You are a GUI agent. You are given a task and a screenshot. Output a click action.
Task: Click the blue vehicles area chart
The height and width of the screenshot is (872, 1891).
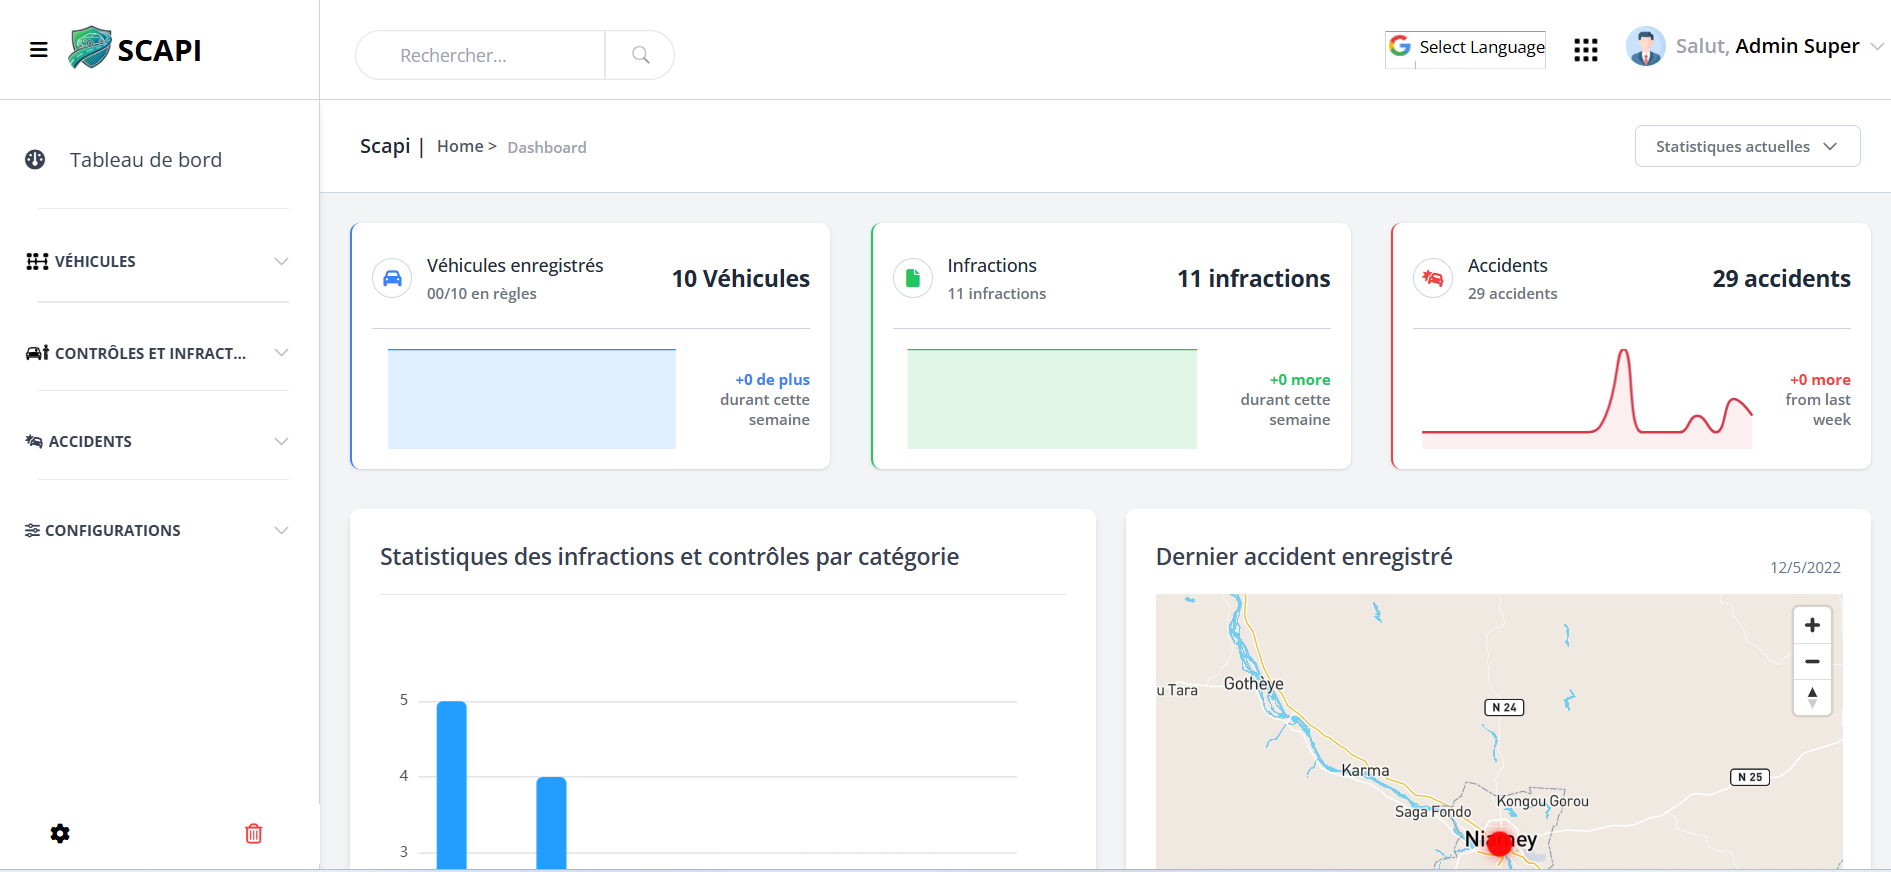click(x=532, y=399)
